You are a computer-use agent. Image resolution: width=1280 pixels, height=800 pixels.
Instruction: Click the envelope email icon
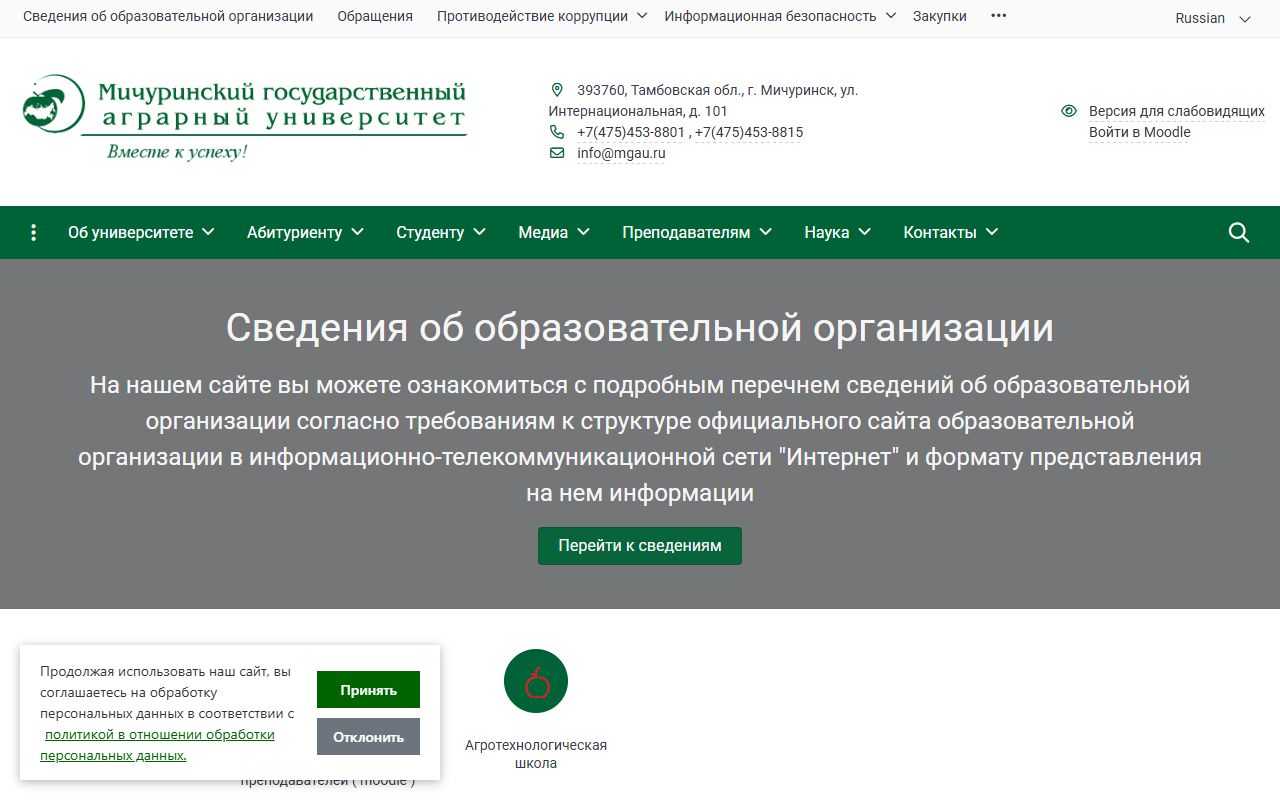pyautogui.click(x=557, y=153)
